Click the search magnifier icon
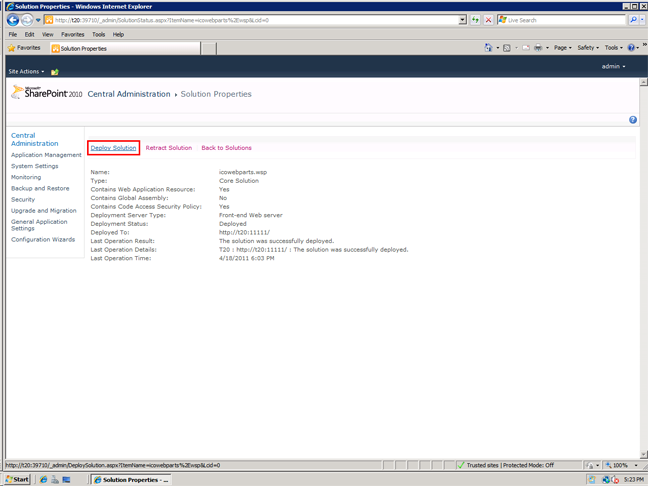 (x=633, y=20)
